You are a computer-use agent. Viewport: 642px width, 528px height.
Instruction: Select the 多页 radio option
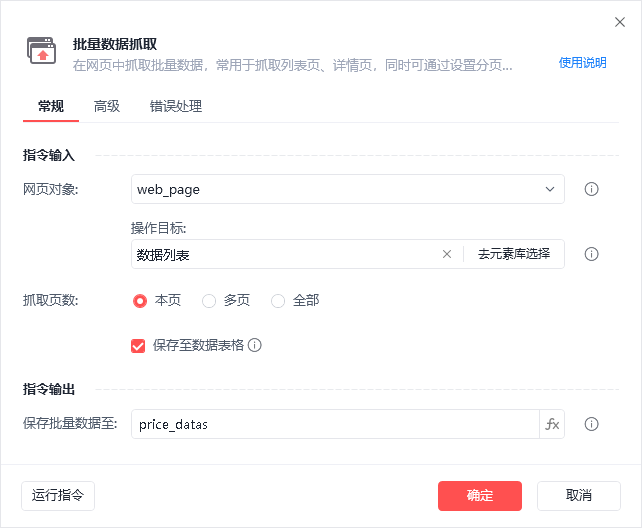[209, 301]
